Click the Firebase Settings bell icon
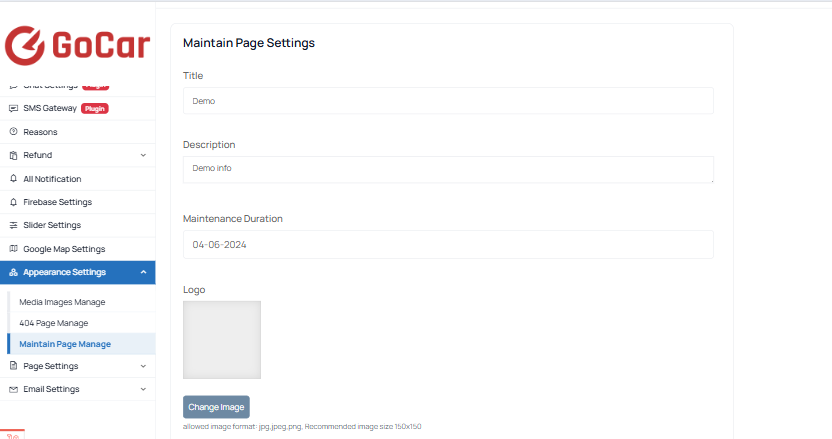Image resolution: width=832 pixels, height=439 pixels. click(14, 202)
